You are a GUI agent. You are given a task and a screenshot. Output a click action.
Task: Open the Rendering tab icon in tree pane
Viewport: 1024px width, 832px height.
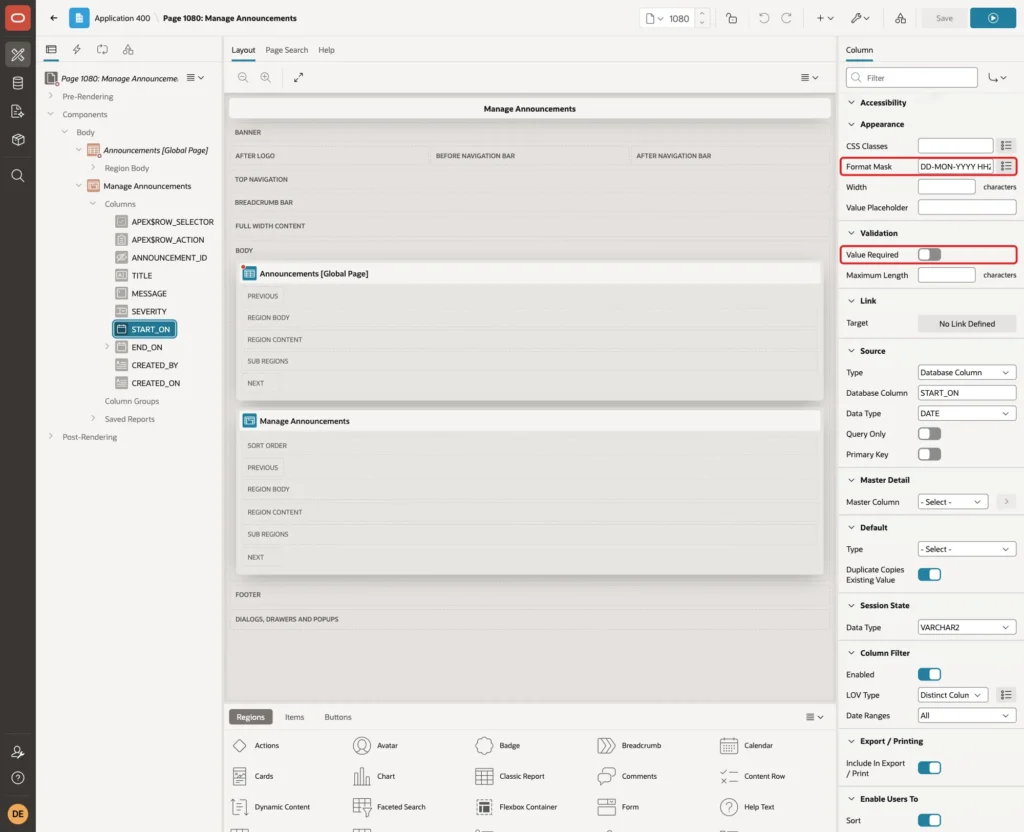[51, 50]
